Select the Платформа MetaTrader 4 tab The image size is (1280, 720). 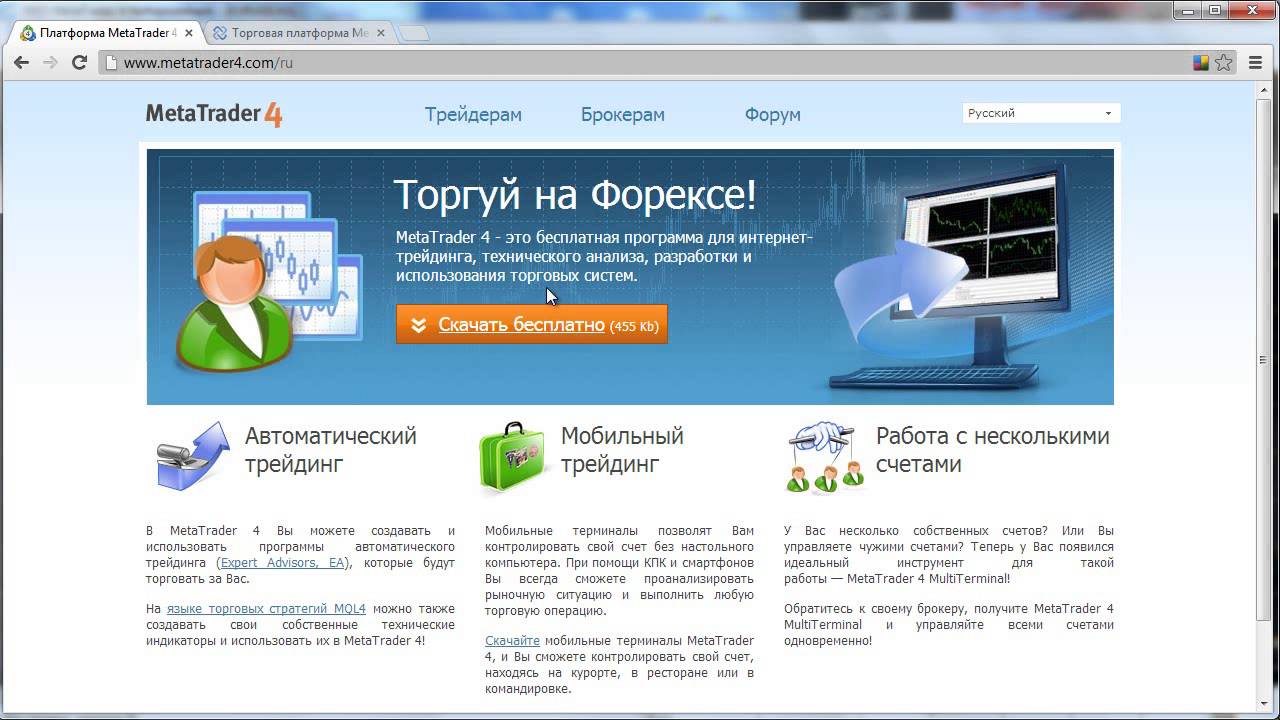[x=107, y=33]
